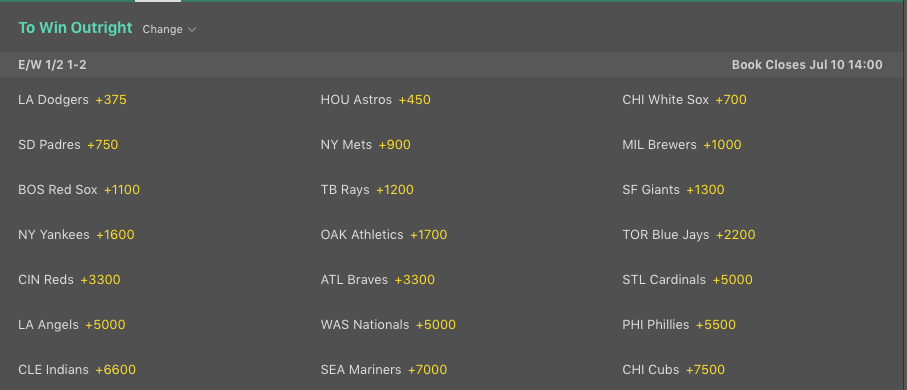
Task: Select ATL Braves +3300 bet
Action: [378, 279]
